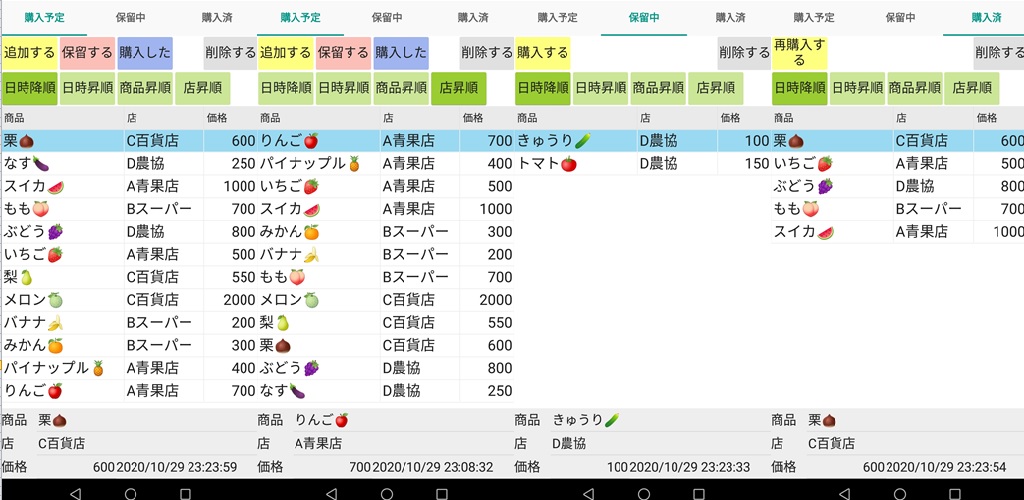Image resolution: width=1024 pixels, height=500 pixels.
Task: Click timestamp 2020/10/29 23:08:32
Action: [432, 467]
